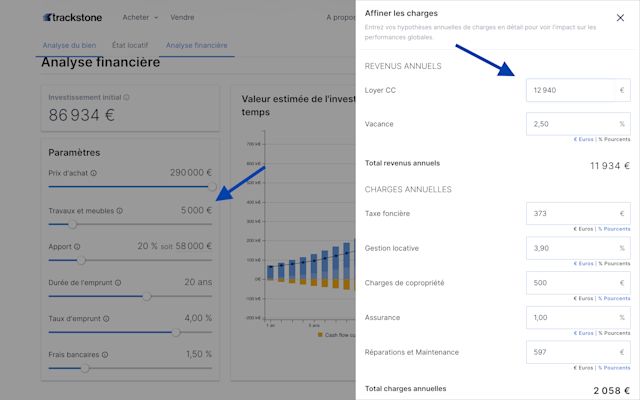
Task: Click the Prix d'achat info icon
Action: (x=93, y=173)
